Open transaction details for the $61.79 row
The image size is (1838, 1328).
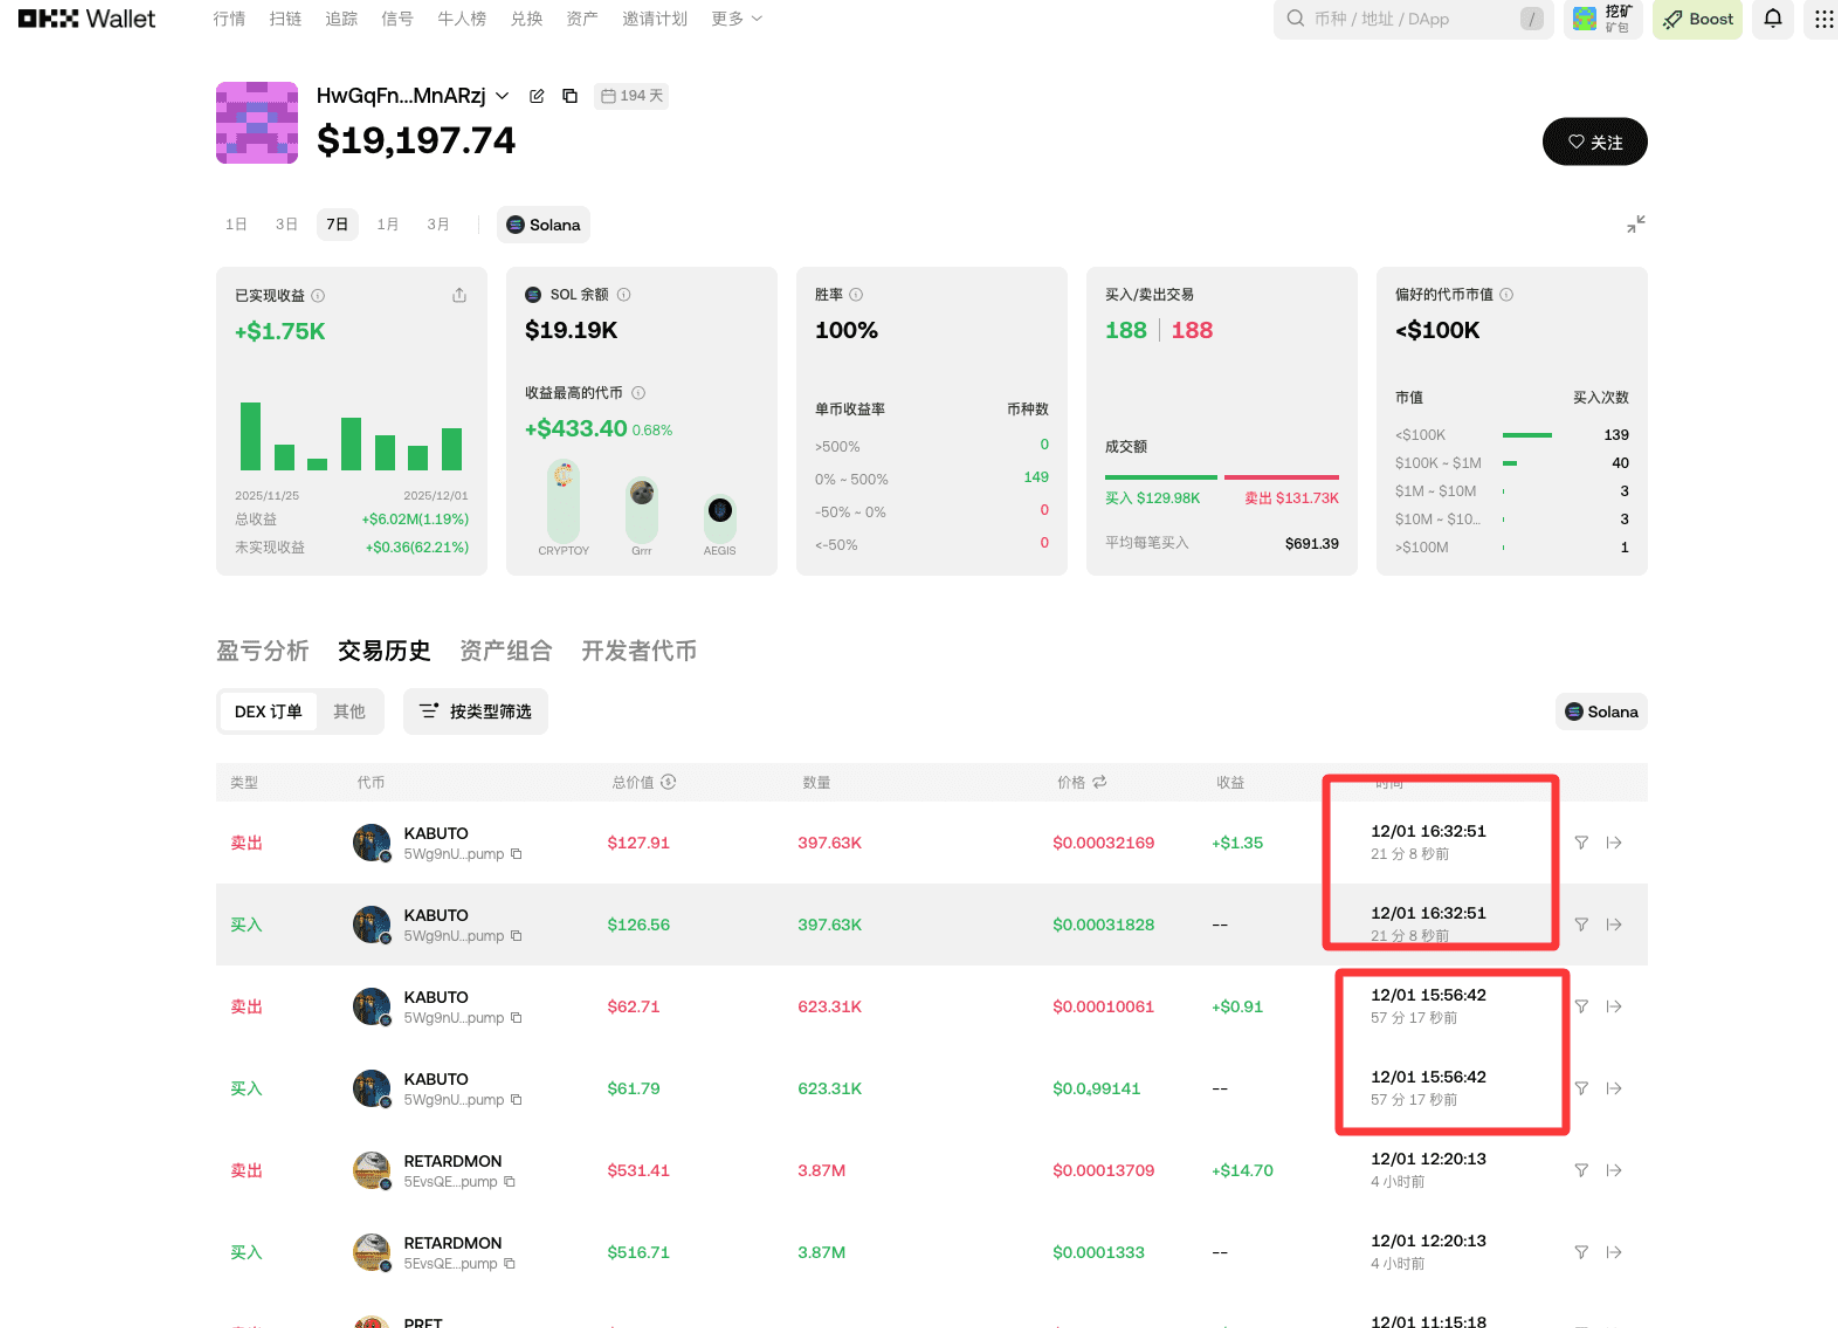(1614, 1089)
